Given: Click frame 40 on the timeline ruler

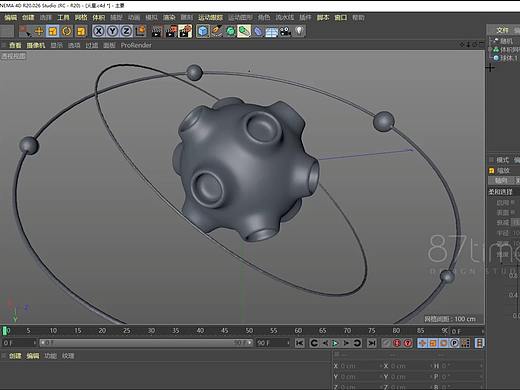Looking at the screenshot, I should (200, 331).
